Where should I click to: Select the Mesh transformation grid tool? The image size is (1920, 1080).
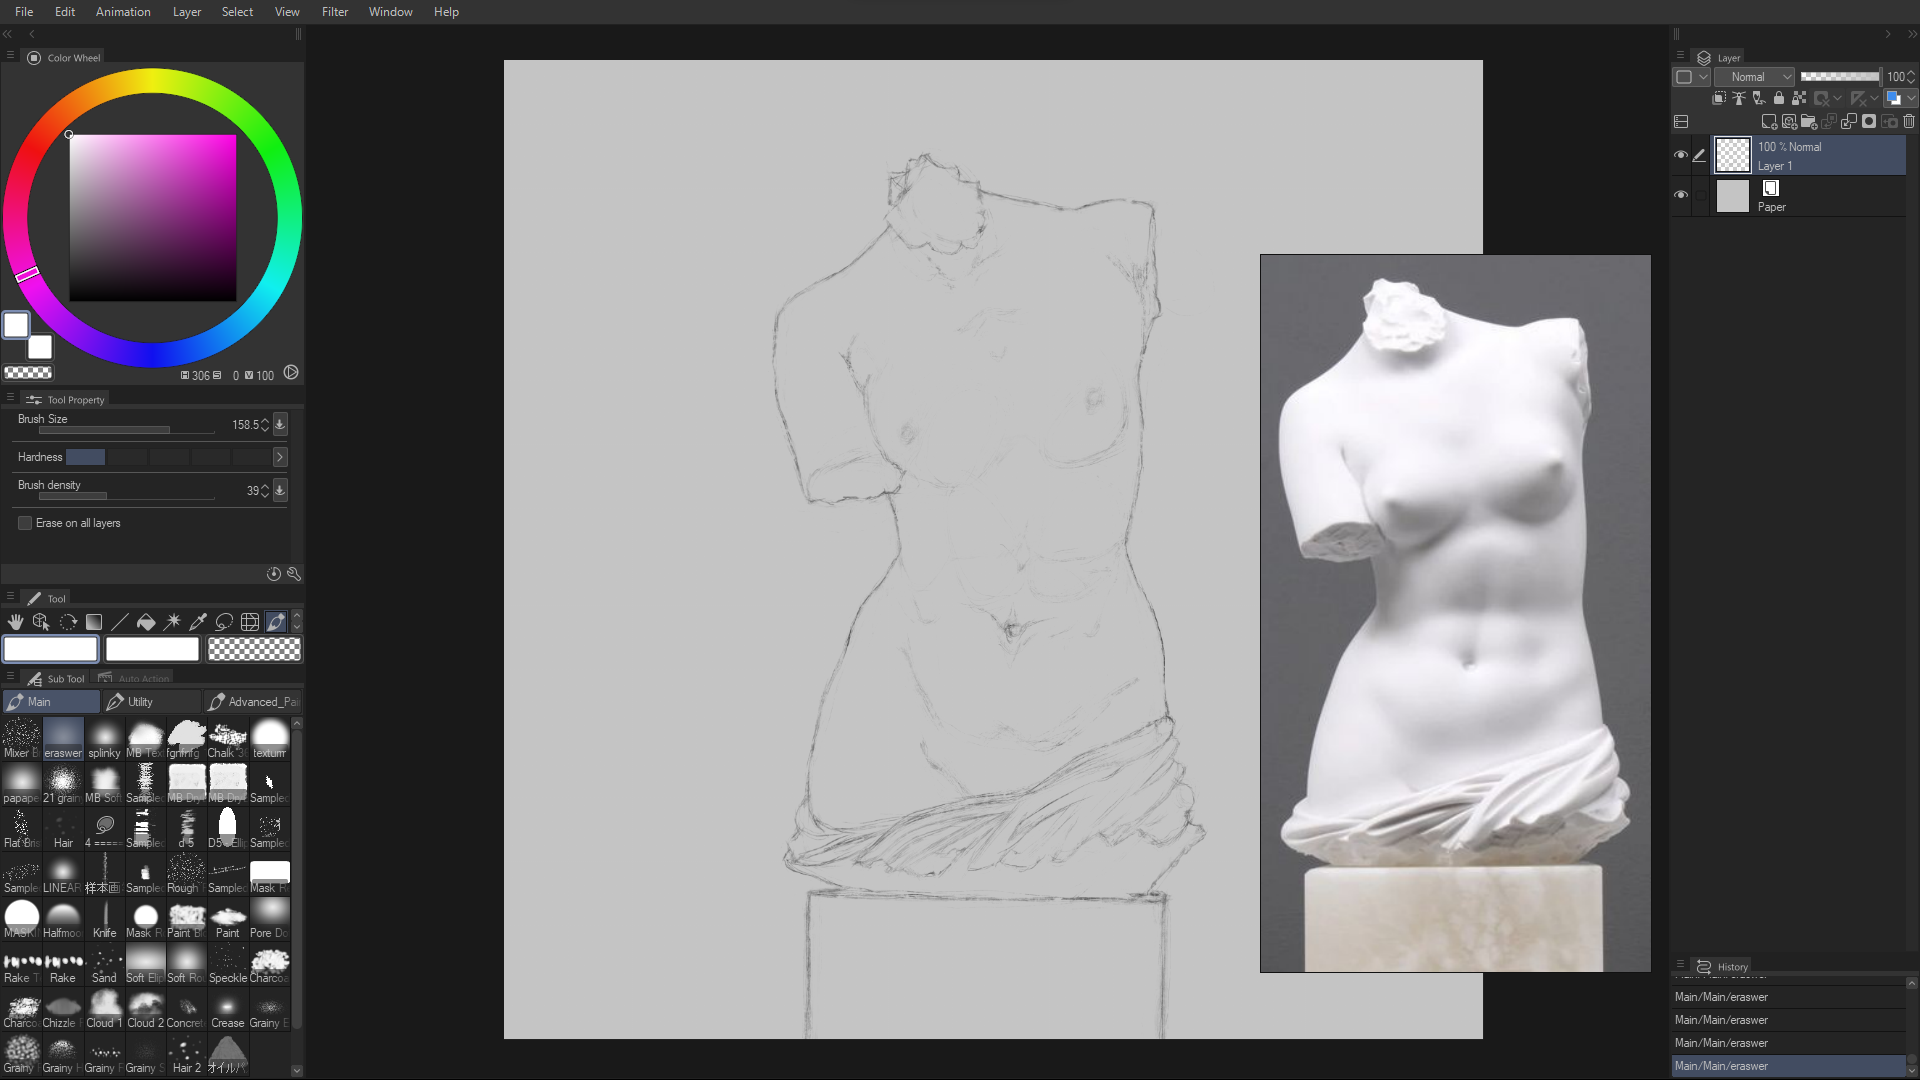250,622
